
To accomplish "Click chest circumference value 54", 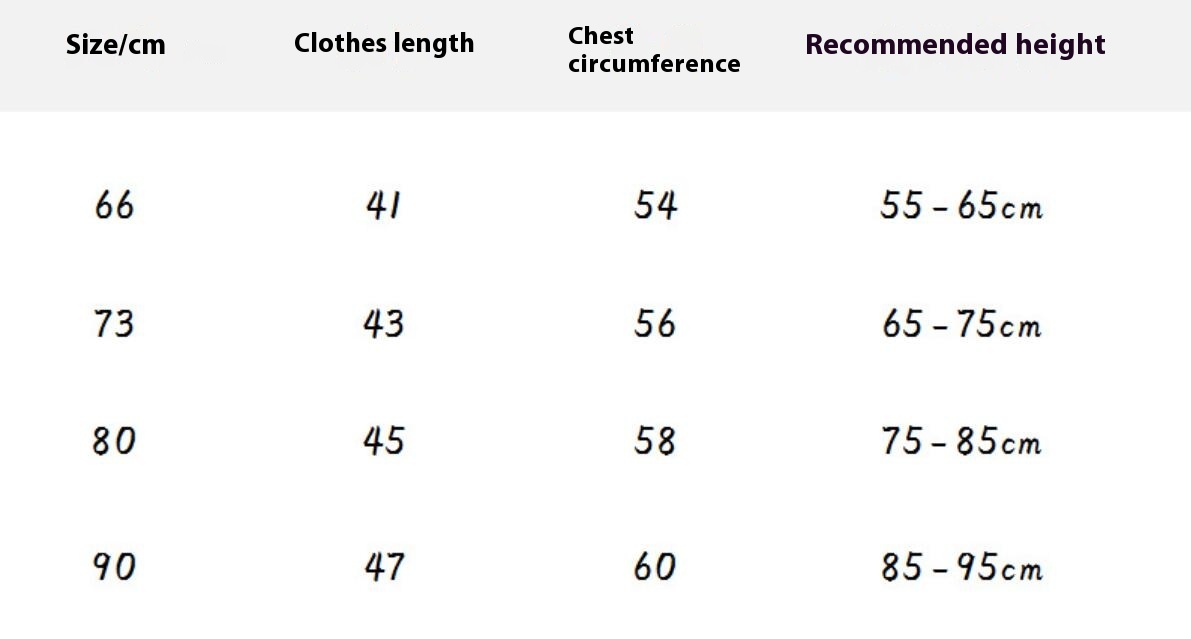I will coord(656,206).
